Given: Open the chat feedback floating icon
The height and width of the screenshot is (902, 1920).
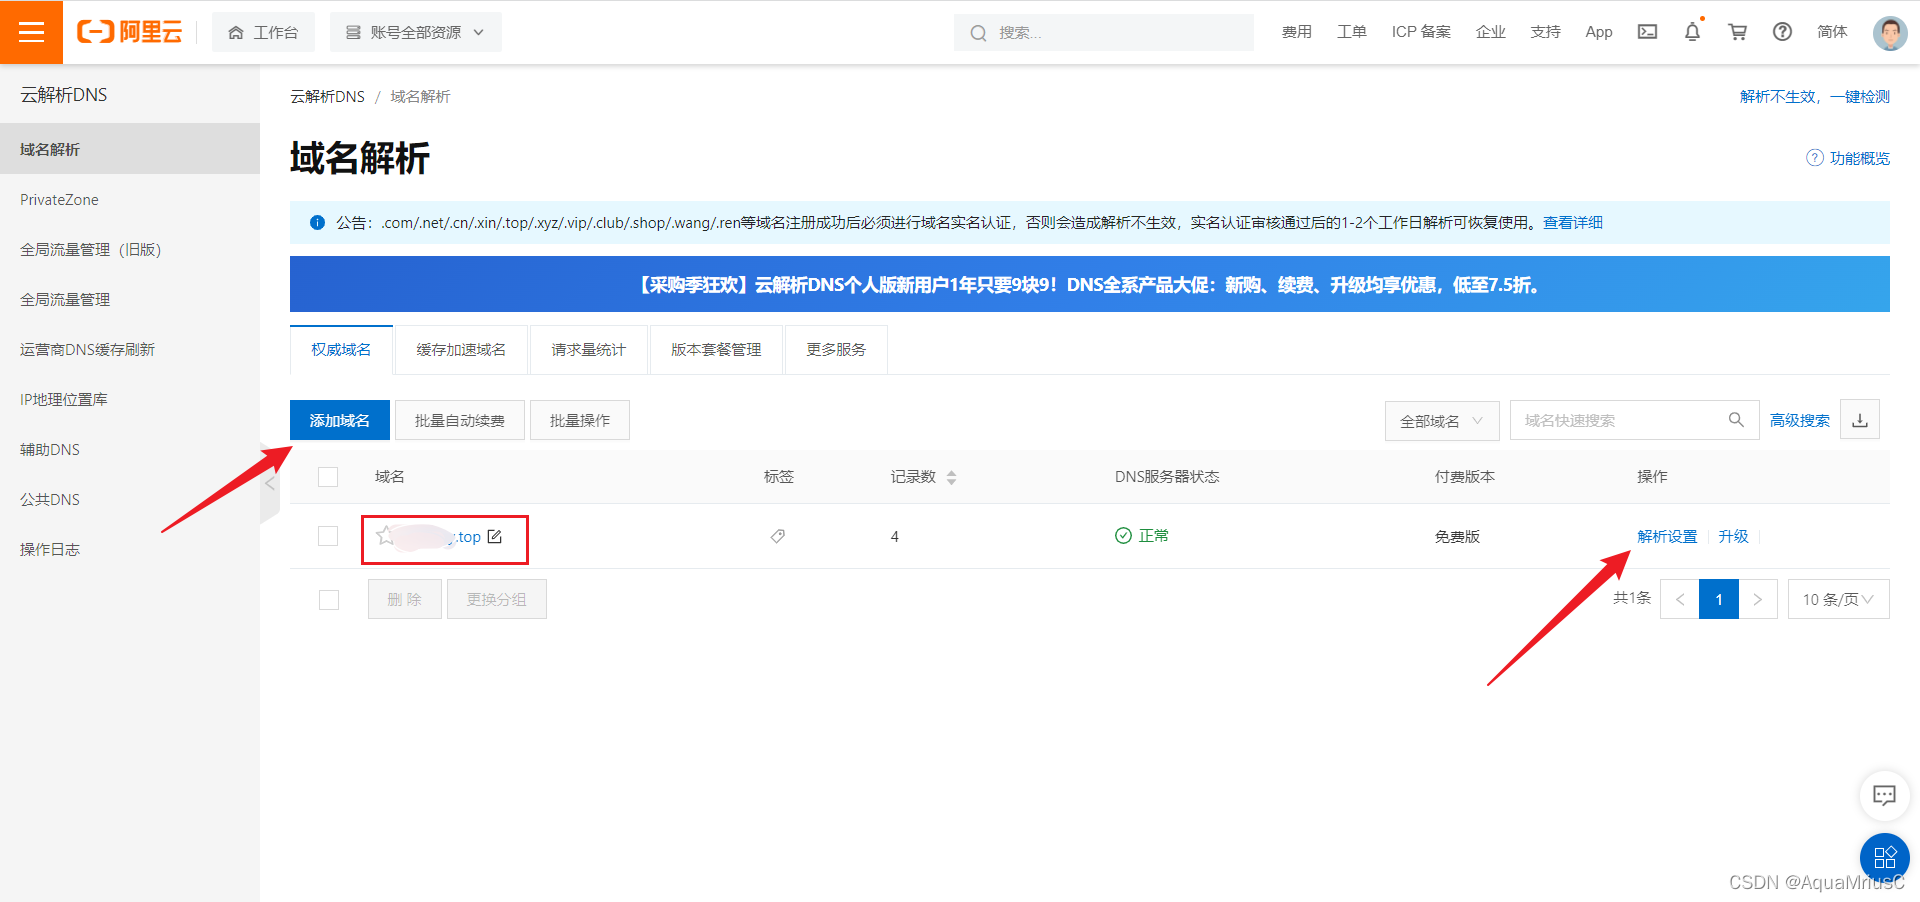Looking at the screenshot, I should 1884,795.
